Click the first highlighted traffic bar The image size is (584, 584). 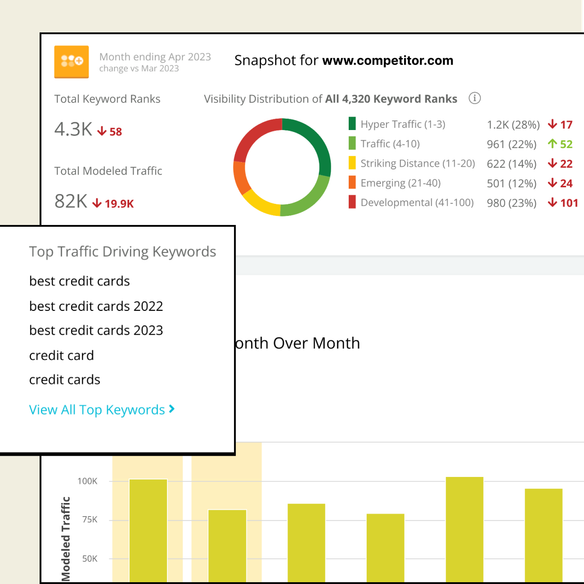click(148, 531)
